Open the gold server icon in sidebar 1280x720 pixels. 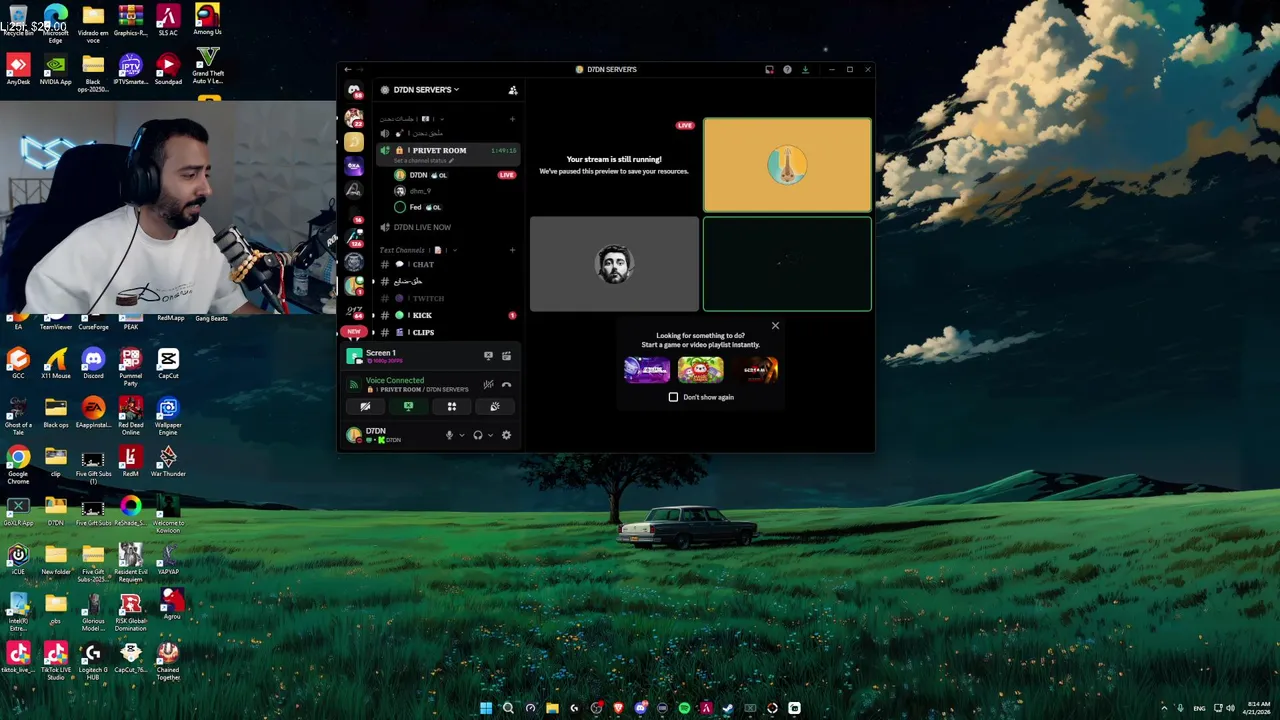click(354, 141)
